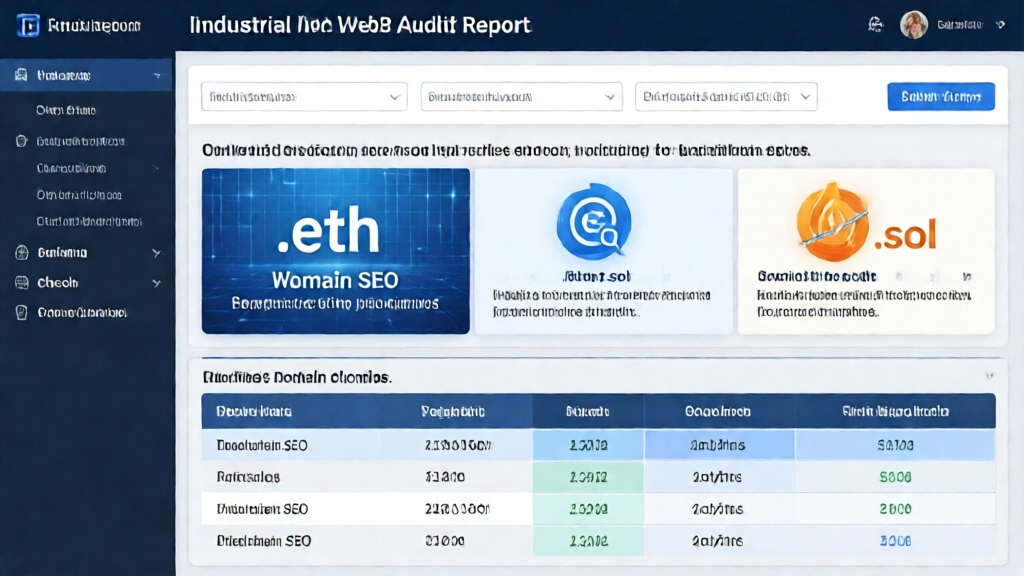Open the .eth Womain SEO card
The width and height of the screenshot is (1024, 576).
336,251
